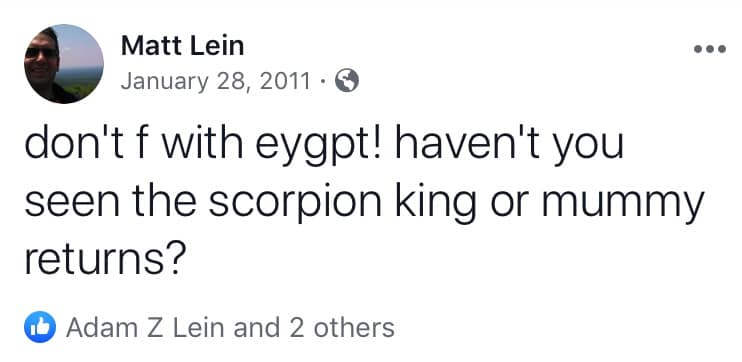
Task: Open Adam Z Lein's profile from likes
Action: tap(146, 327)
